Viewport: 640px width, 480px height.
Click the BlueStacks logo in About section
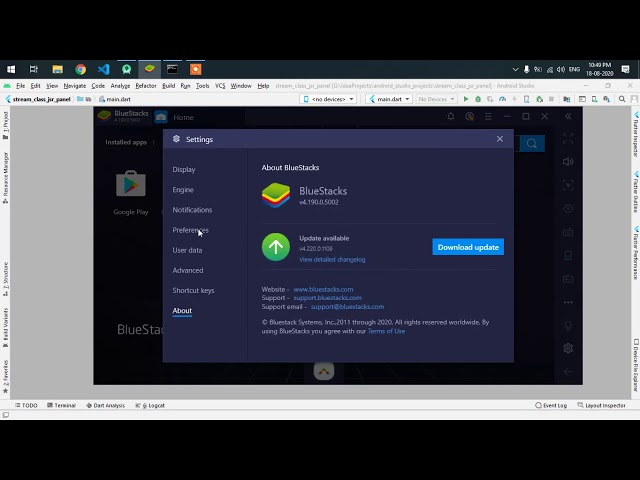click(x=276, y=195)
